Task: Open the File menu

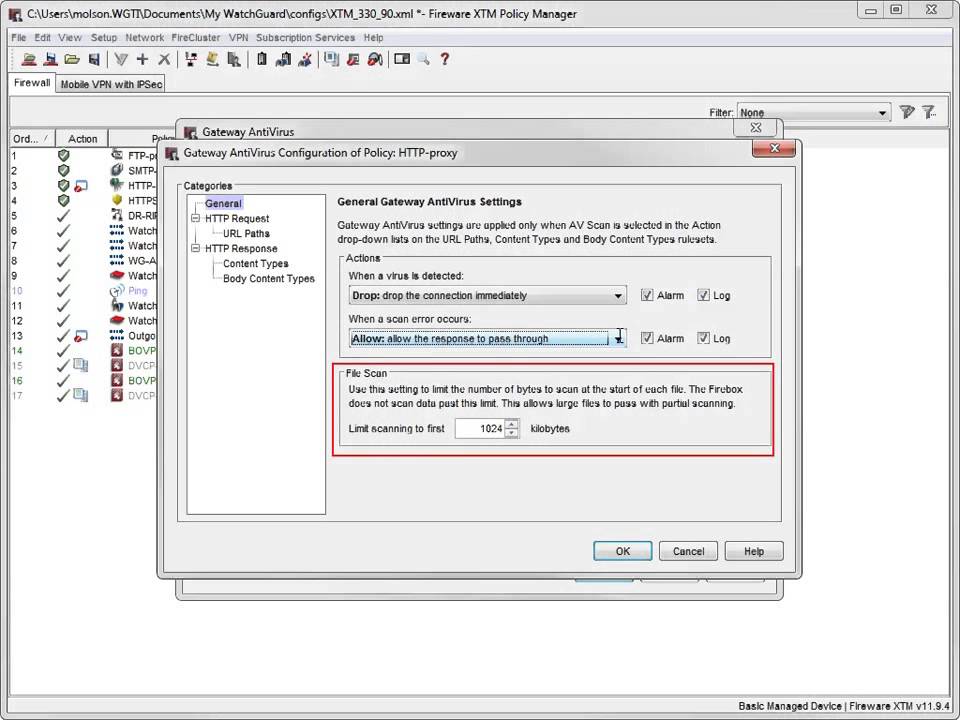Action: 18,37
